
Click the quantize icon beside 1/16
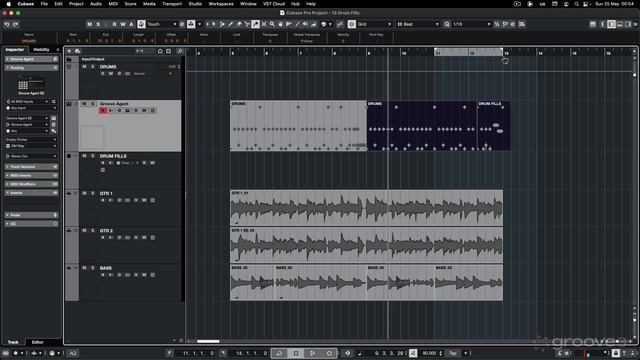coord(447,24)
